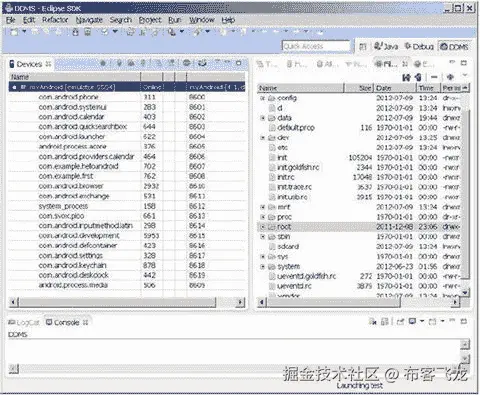Expand the system folder node

pos(263,266)
